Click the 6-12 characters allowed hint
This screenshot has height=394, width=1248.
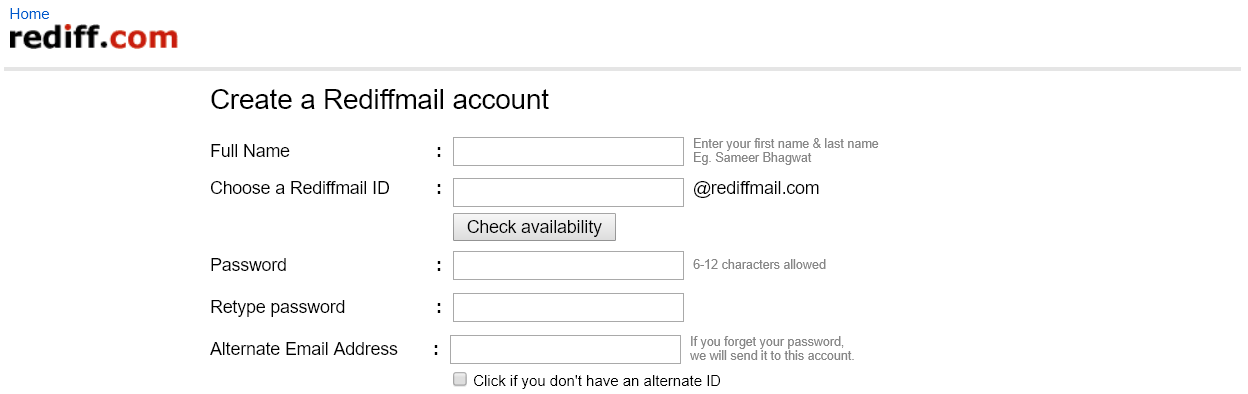click(759, 265)
